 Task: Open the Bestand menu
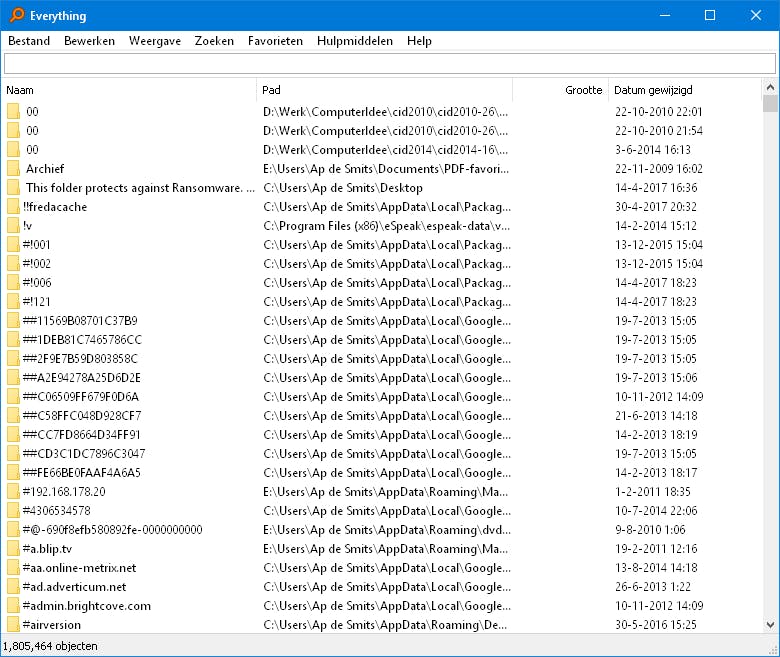point(29,41)
